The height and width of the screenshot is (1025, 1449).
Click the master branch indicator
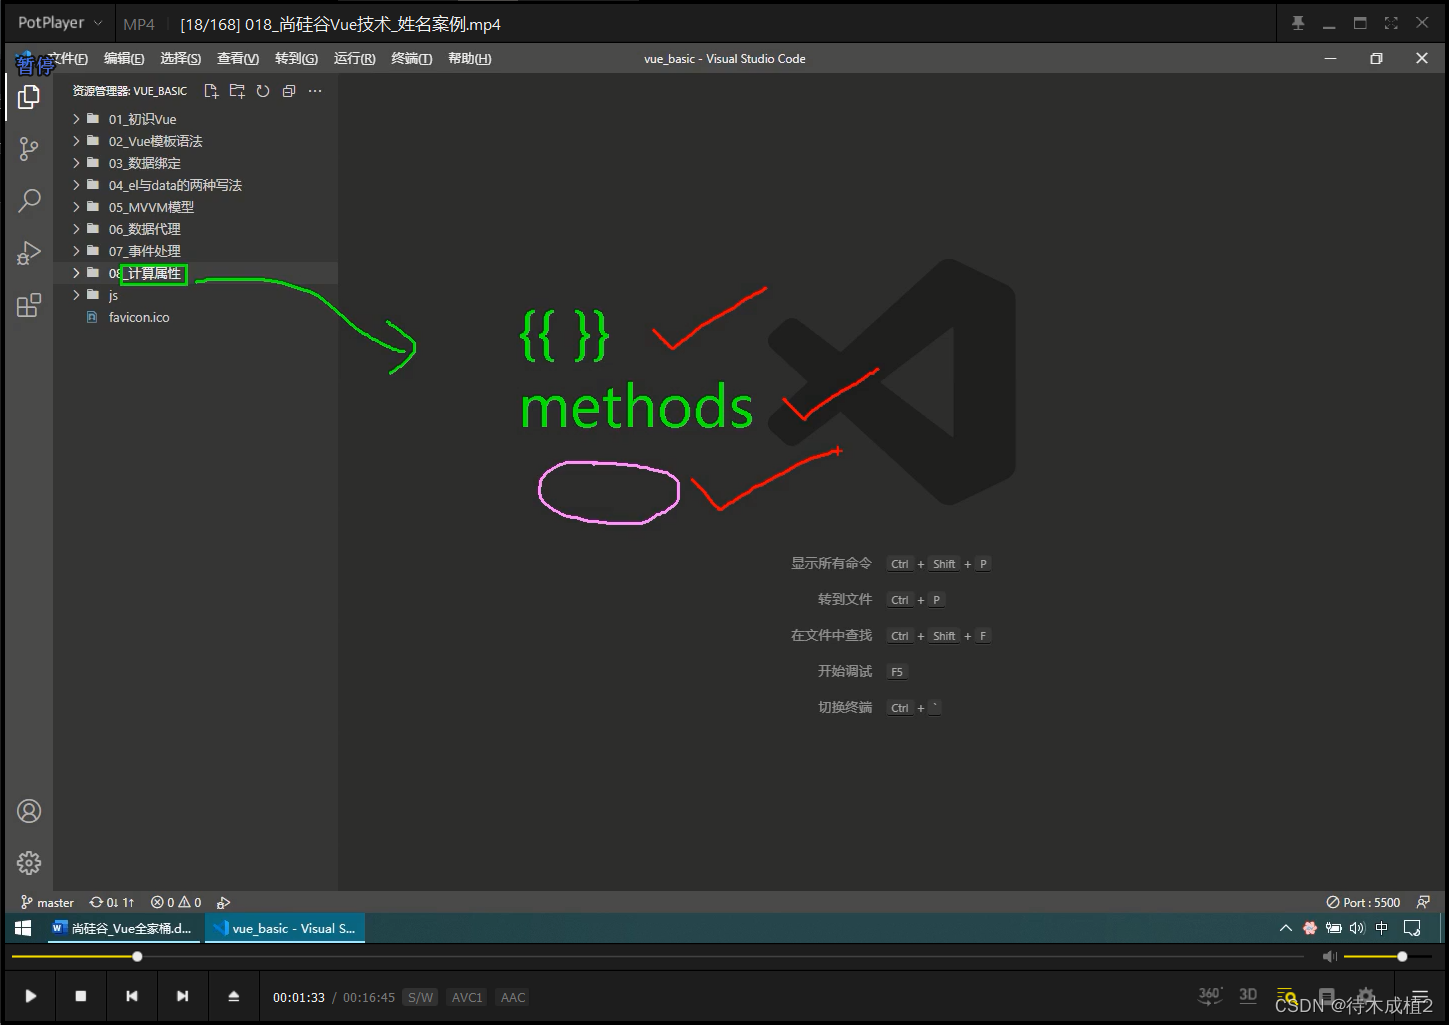point(47,902)
